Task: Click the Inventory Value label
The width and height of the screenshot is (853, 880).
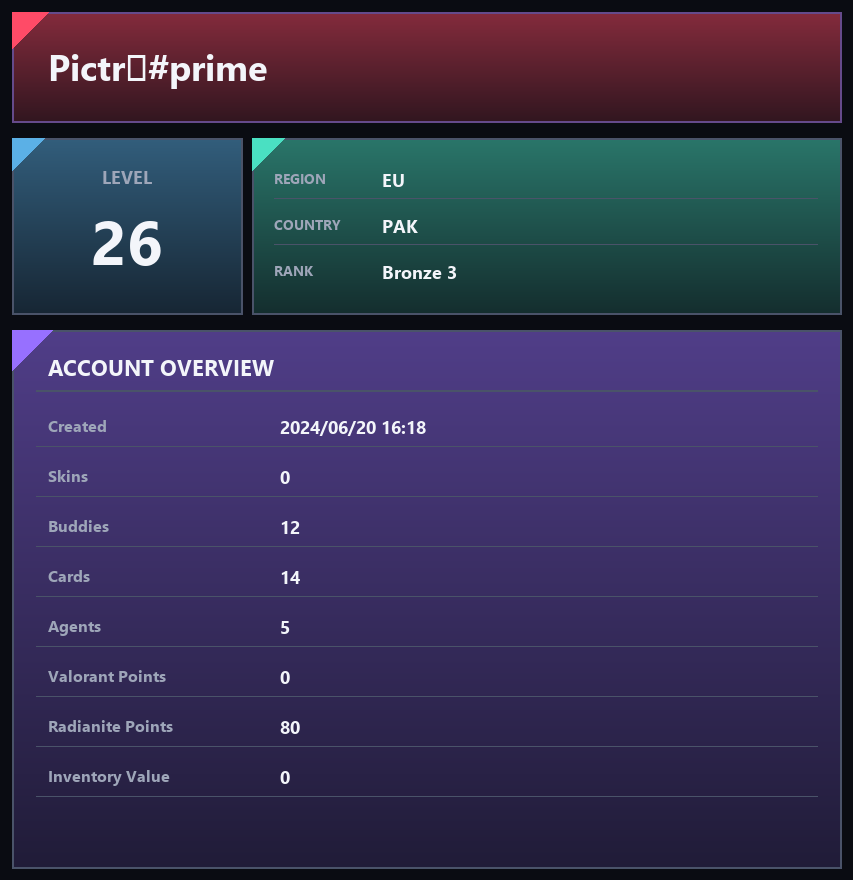Action: tap(109, 777)
